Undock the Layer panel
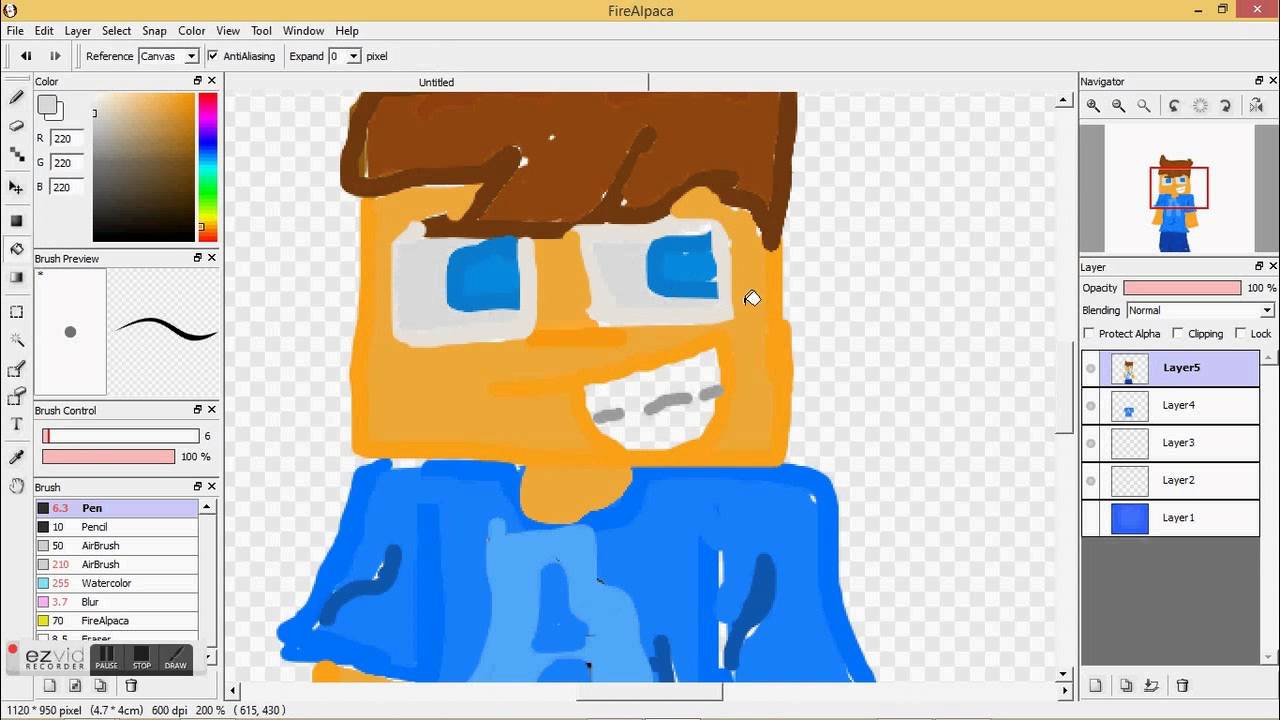 (x=1259, y=267)
